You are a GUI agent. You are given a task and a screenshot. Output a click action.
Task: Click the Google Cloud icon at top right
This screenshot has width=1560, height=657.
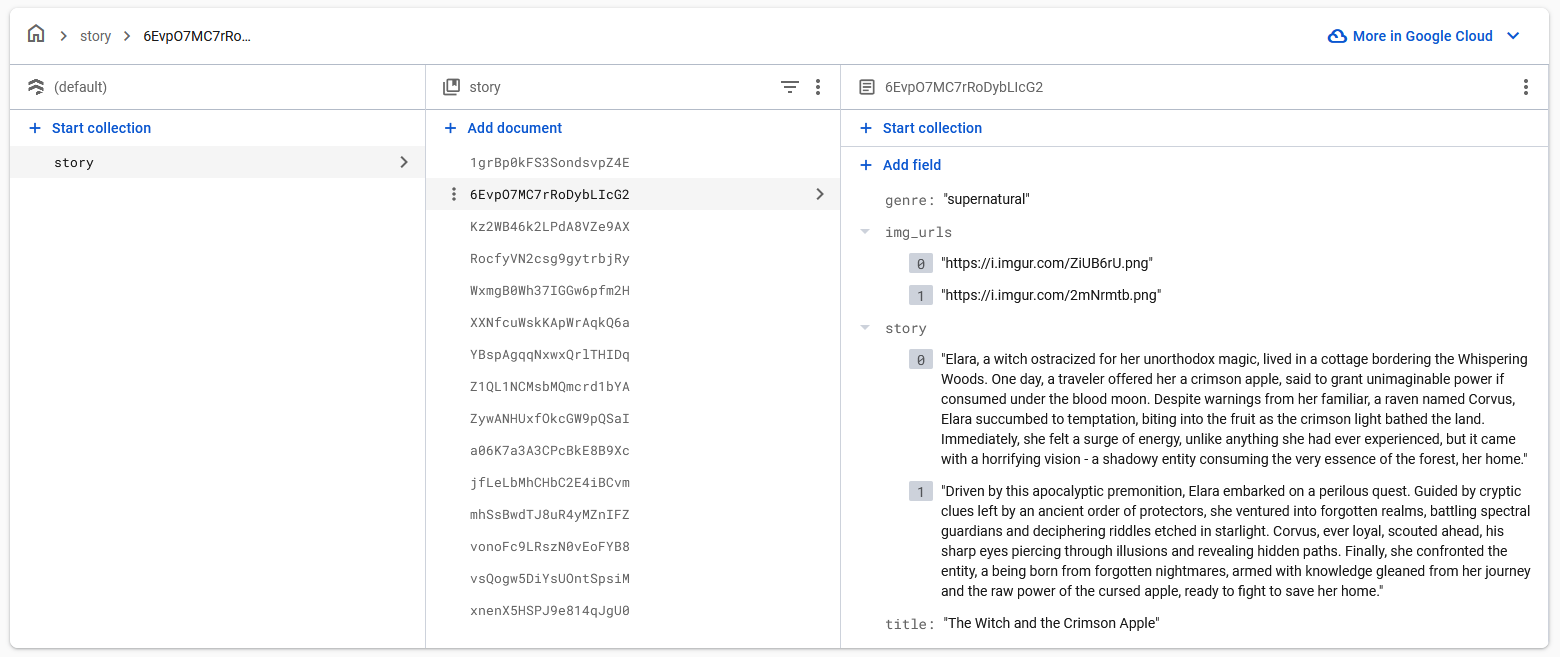[x=1336, y=36]
